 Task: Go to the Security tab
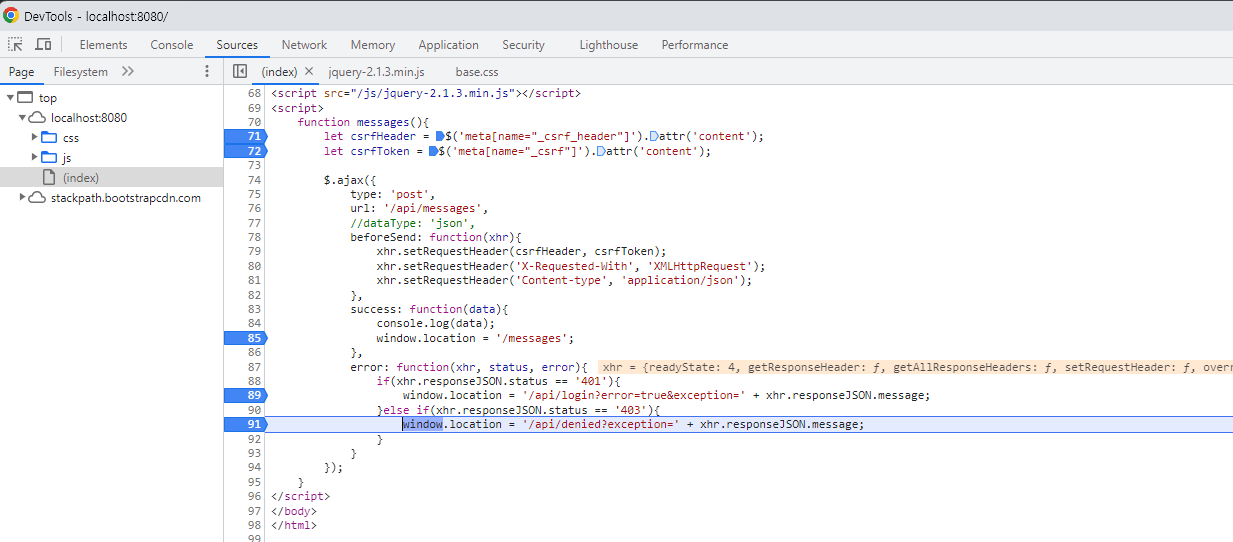point(523,45)
